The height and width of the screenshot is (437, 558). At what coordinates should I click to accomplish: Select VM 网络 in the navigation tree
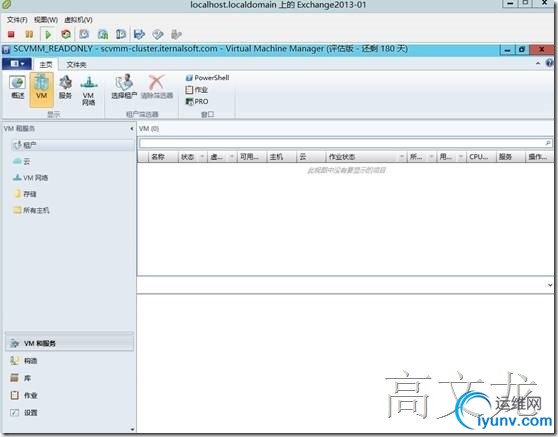pyautogui.click(x=30, y=178)
